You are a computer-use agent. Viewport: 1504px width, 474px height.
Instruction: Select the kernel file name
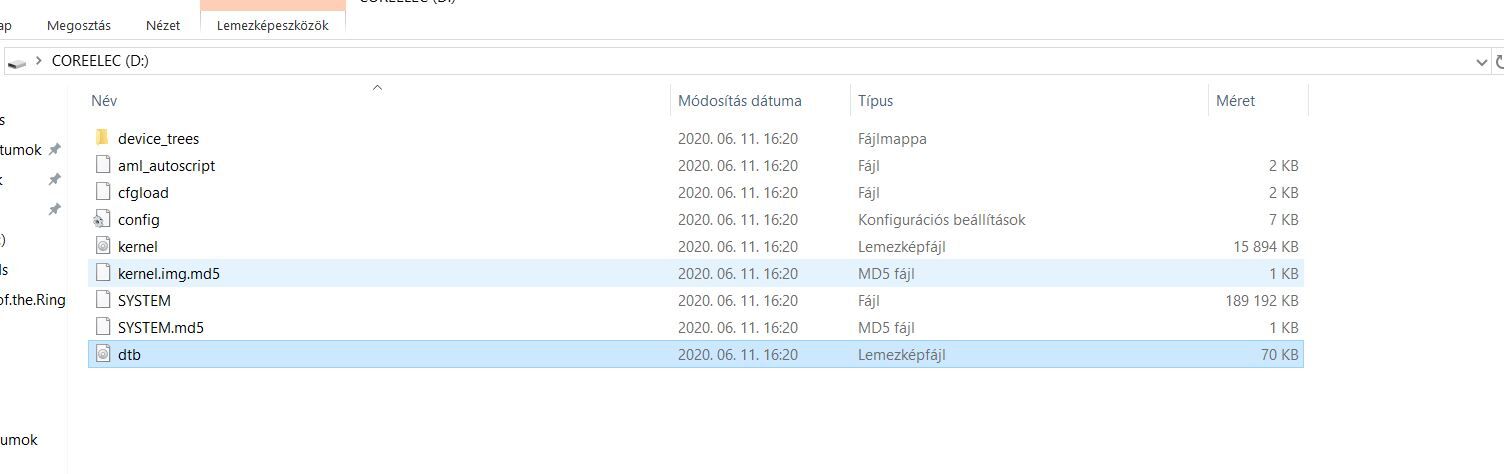pos(138,247)
